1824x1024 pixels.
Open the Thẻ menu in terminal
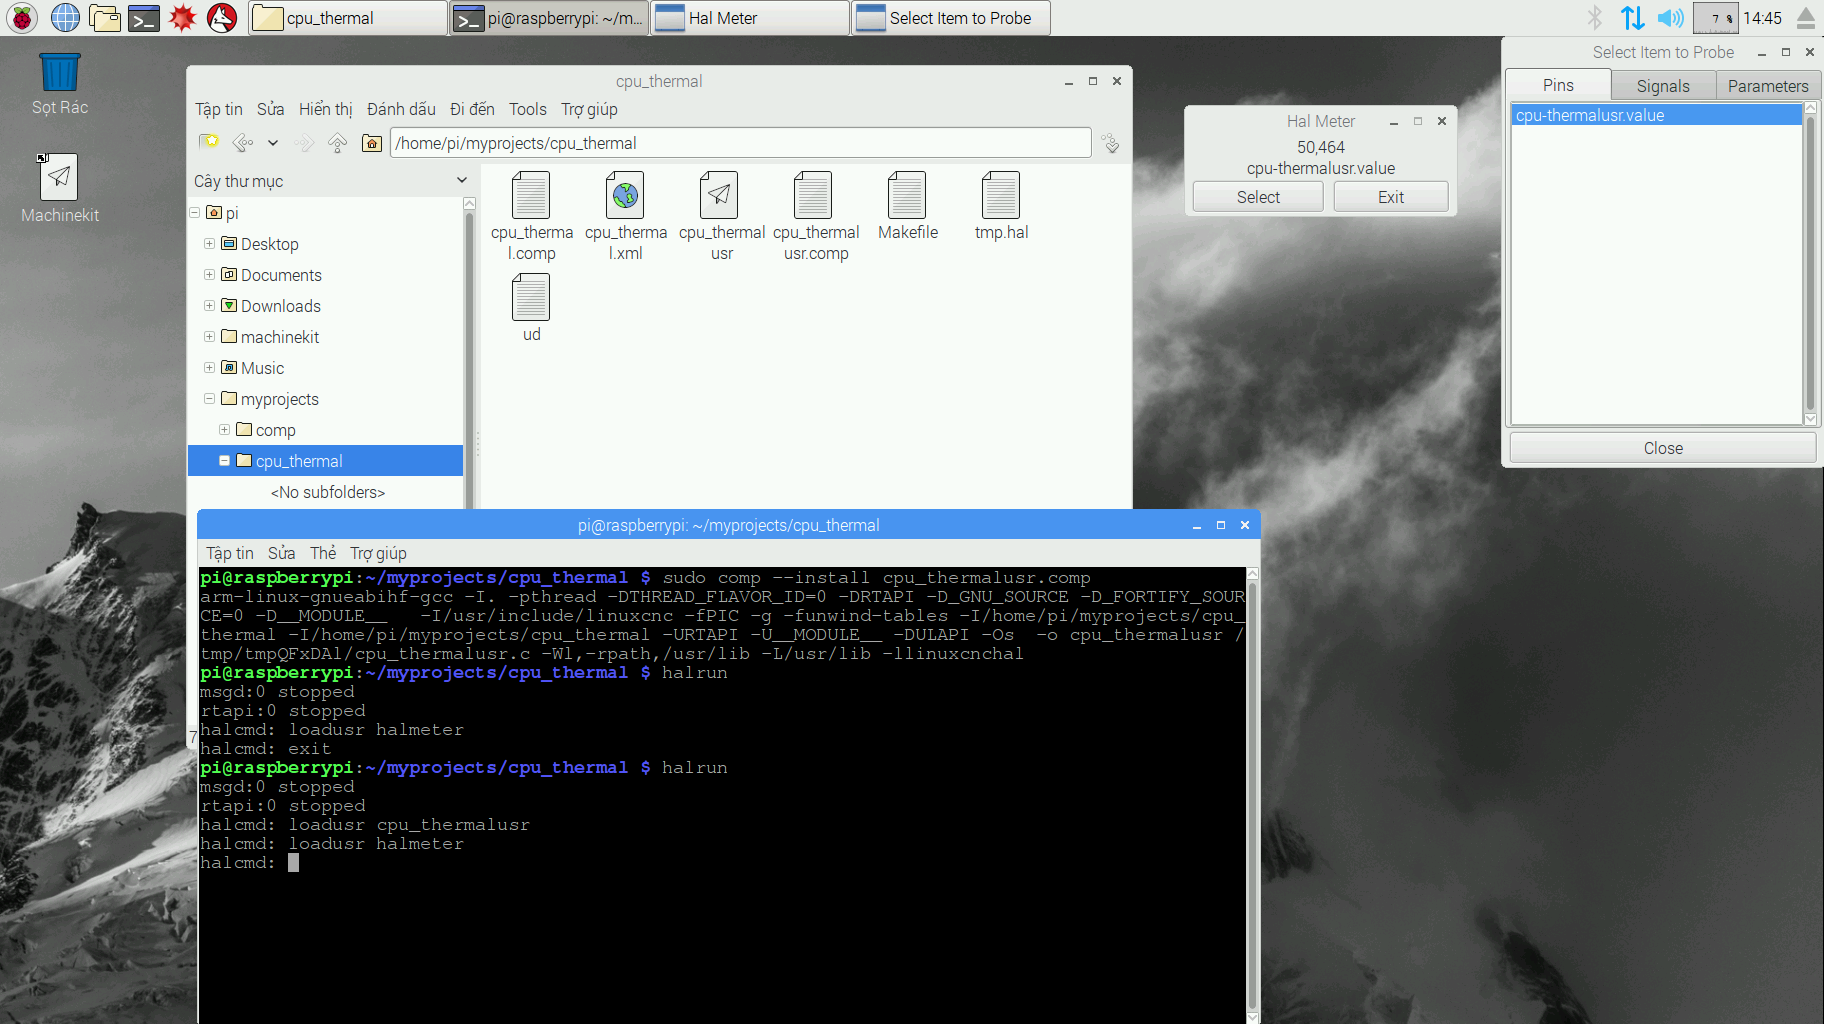coord(322,553)
